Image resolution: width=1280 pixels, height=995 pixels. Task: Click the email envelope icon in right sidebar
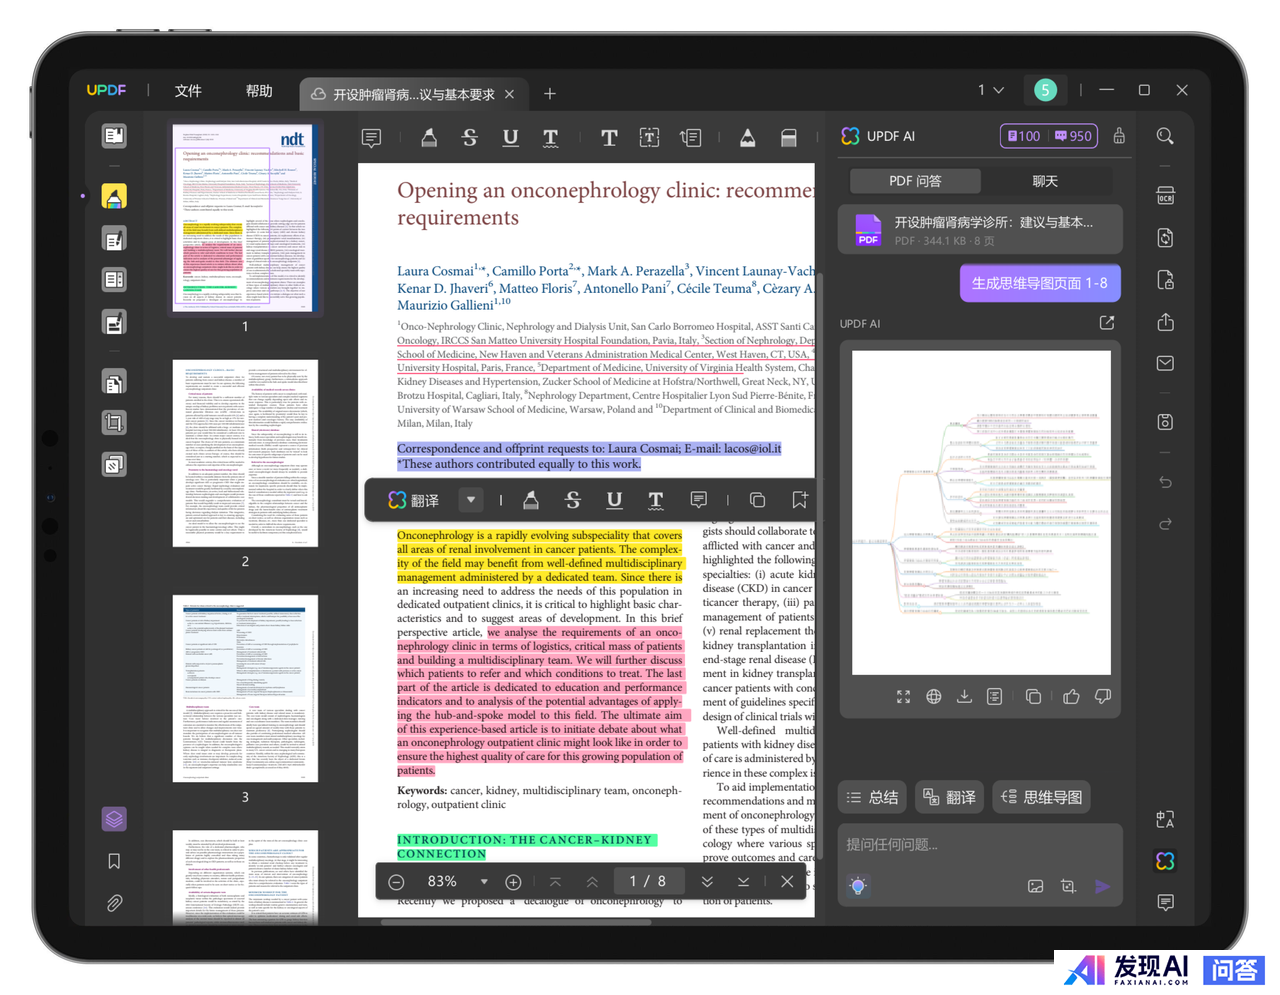(x=1165, y=364)
